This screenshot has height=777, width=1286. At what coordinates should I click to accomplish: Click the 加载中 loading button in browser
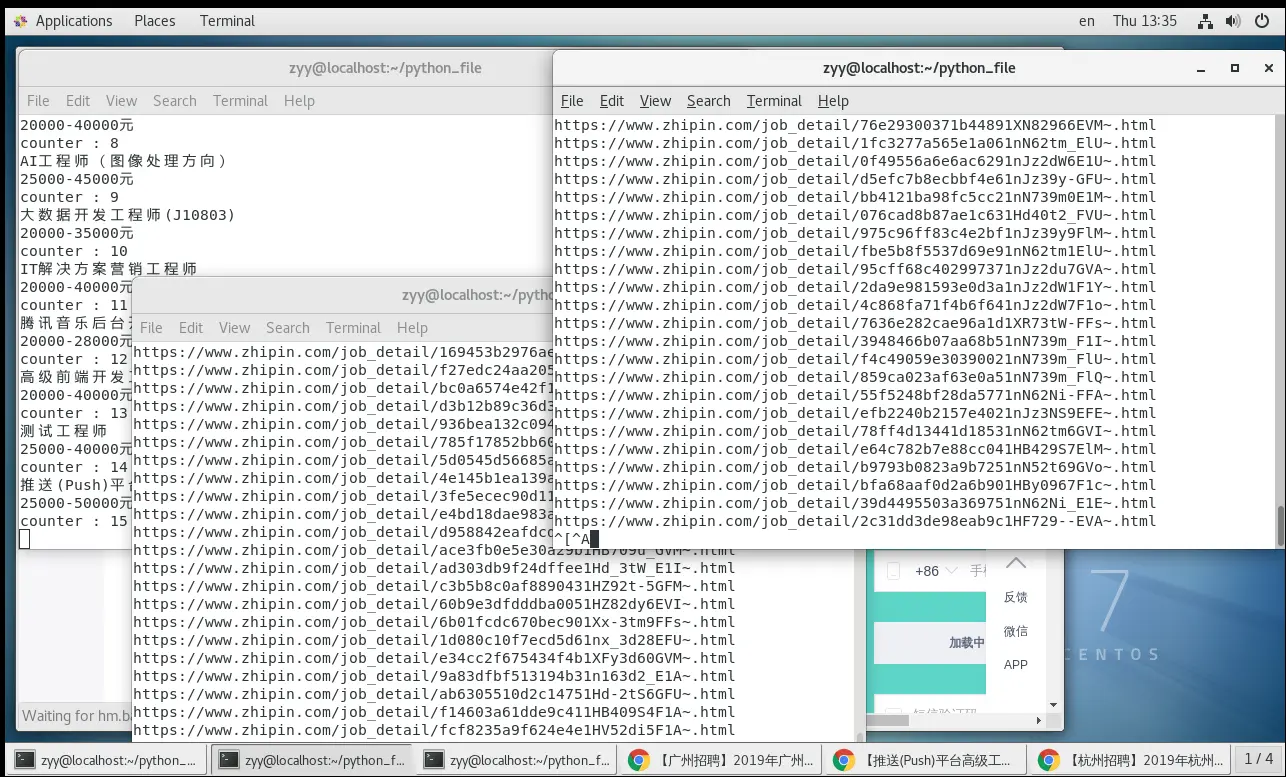coord(930,642)
